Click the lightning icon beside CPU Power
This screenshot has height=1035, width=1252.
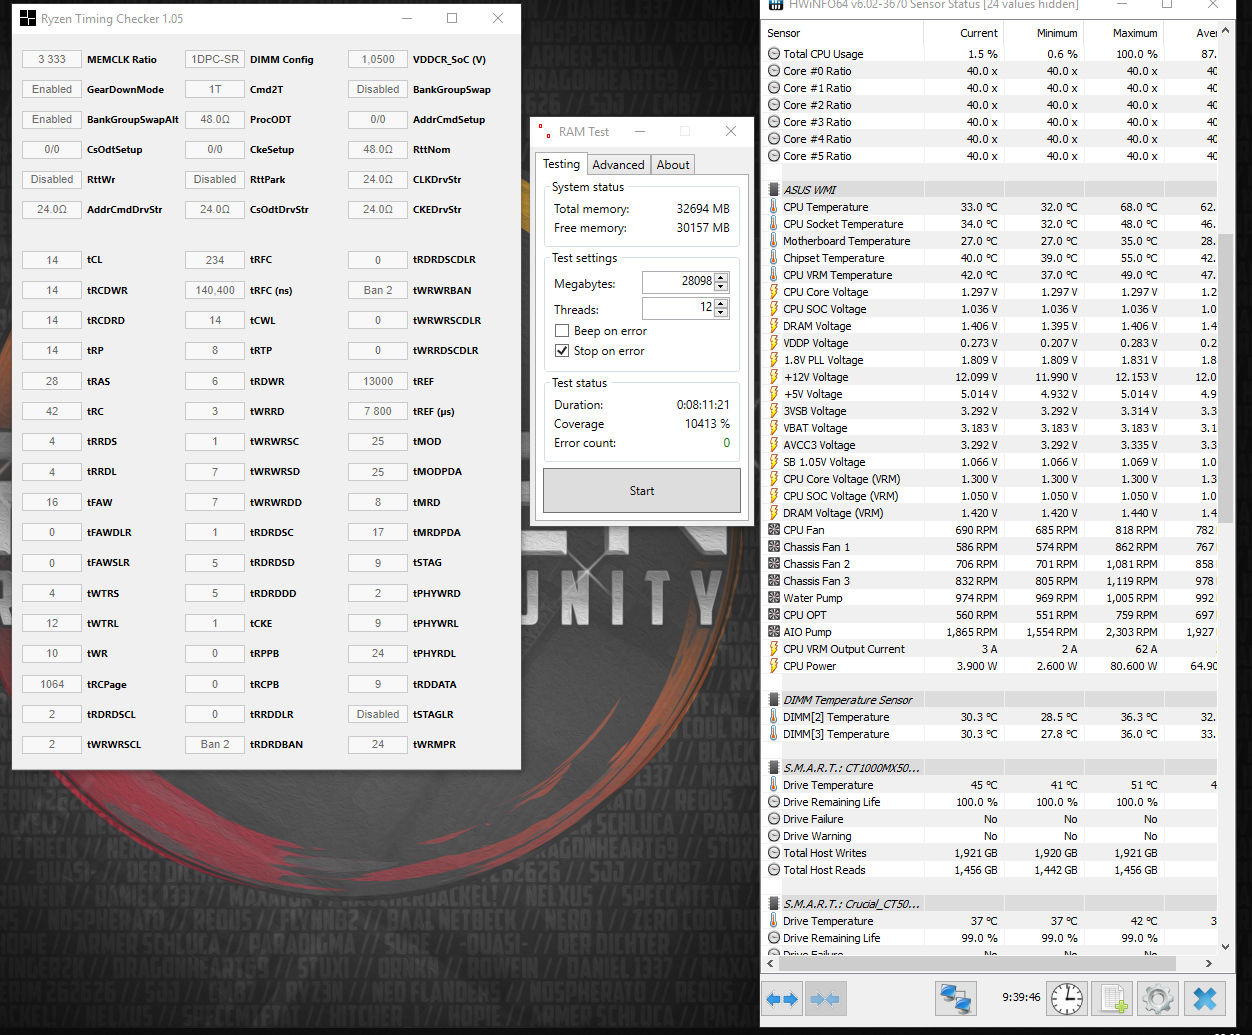tap(774, 666)
